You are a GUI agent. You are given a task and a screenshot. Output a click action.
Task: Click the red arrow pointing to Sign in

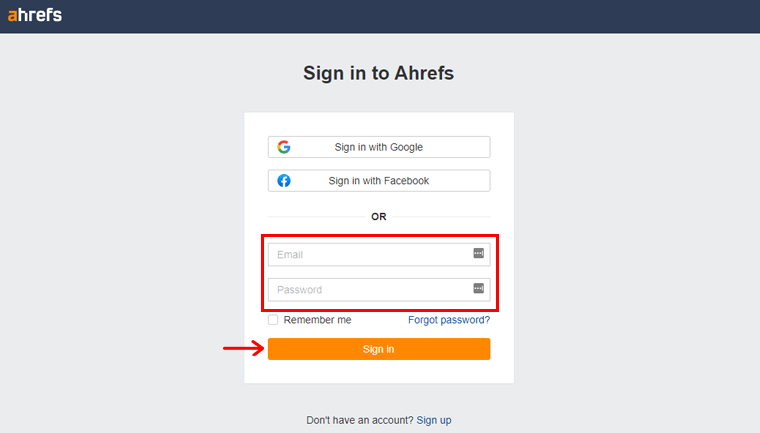click(x=243, y=349)
